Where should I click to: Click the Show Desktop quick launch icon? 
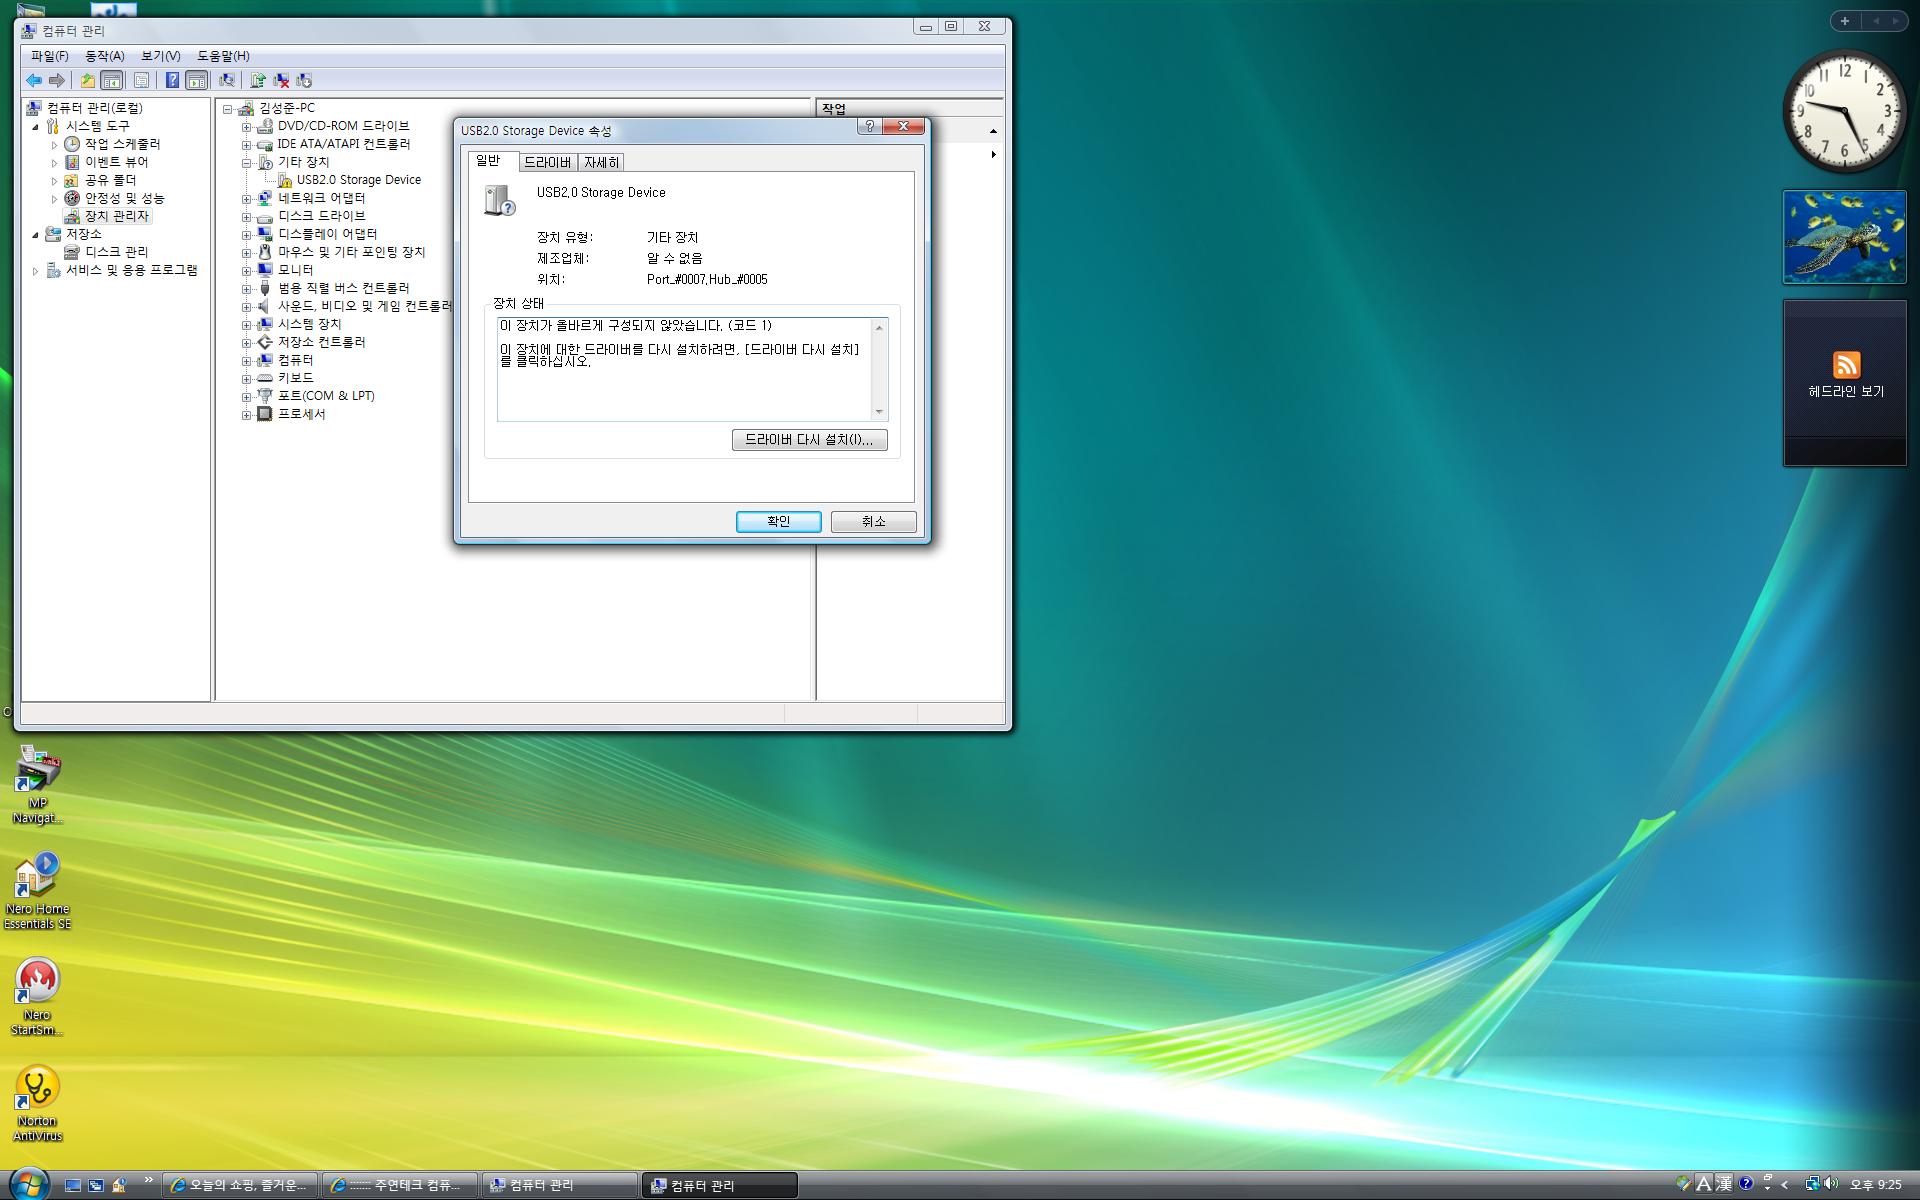73,1185
